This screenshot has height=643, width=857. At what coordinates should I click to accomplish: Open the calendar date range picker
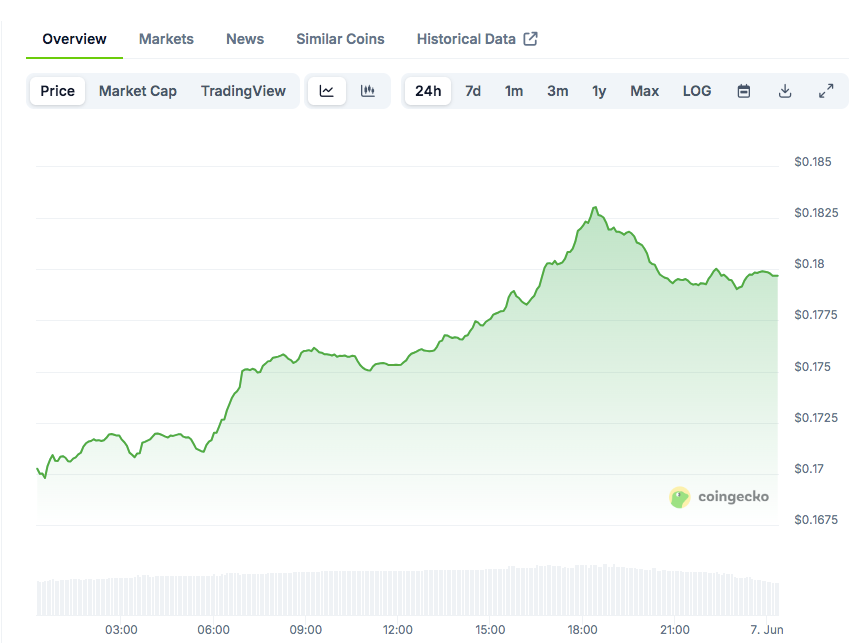(744, 91)
